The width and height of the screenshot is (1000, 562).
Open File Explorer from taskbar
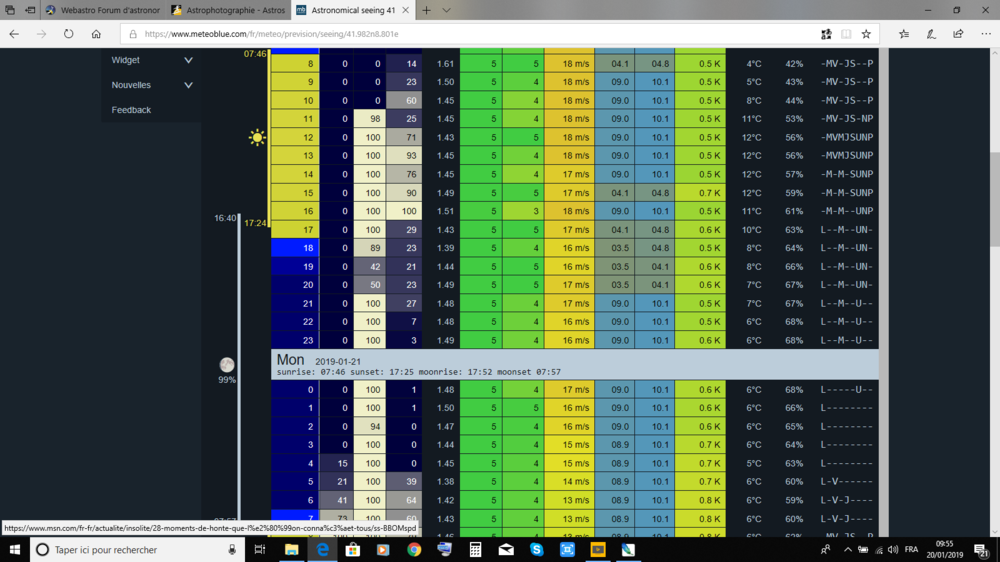[291, 549]
